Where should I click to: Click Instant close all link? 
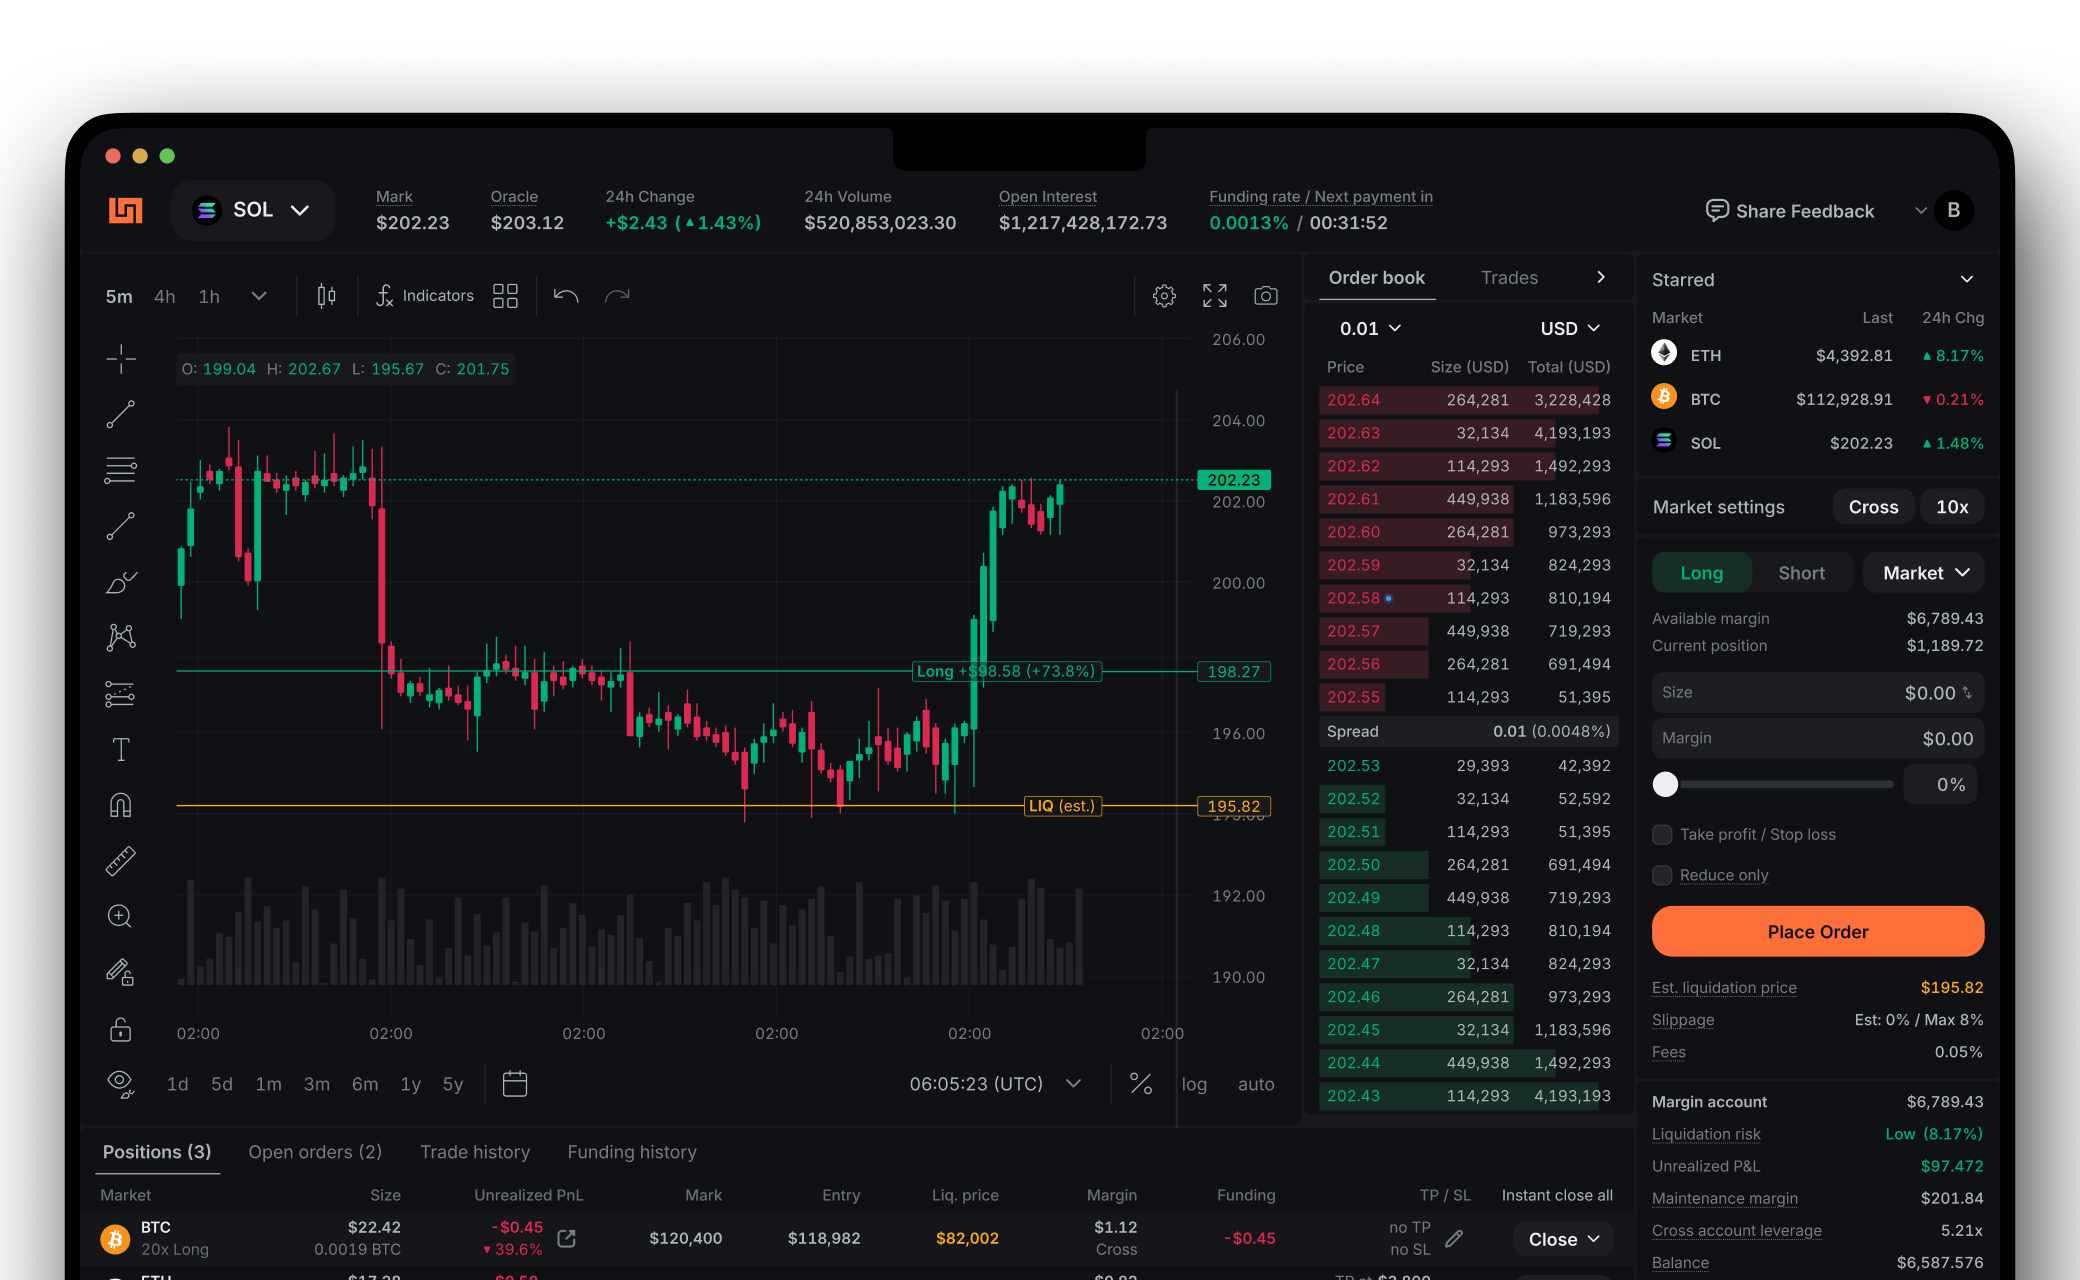point(1556,1195)
